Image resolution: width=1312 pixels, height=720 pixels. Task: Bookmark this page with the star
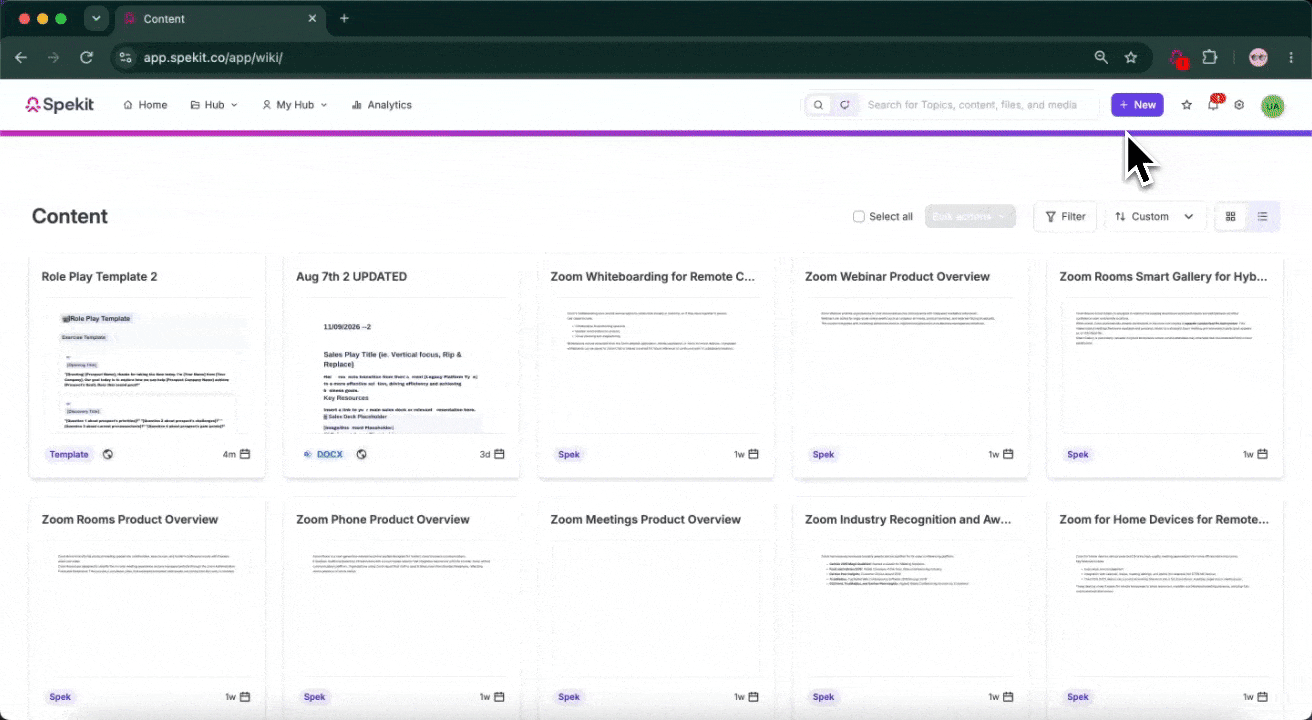click(x=1131, y=58)
